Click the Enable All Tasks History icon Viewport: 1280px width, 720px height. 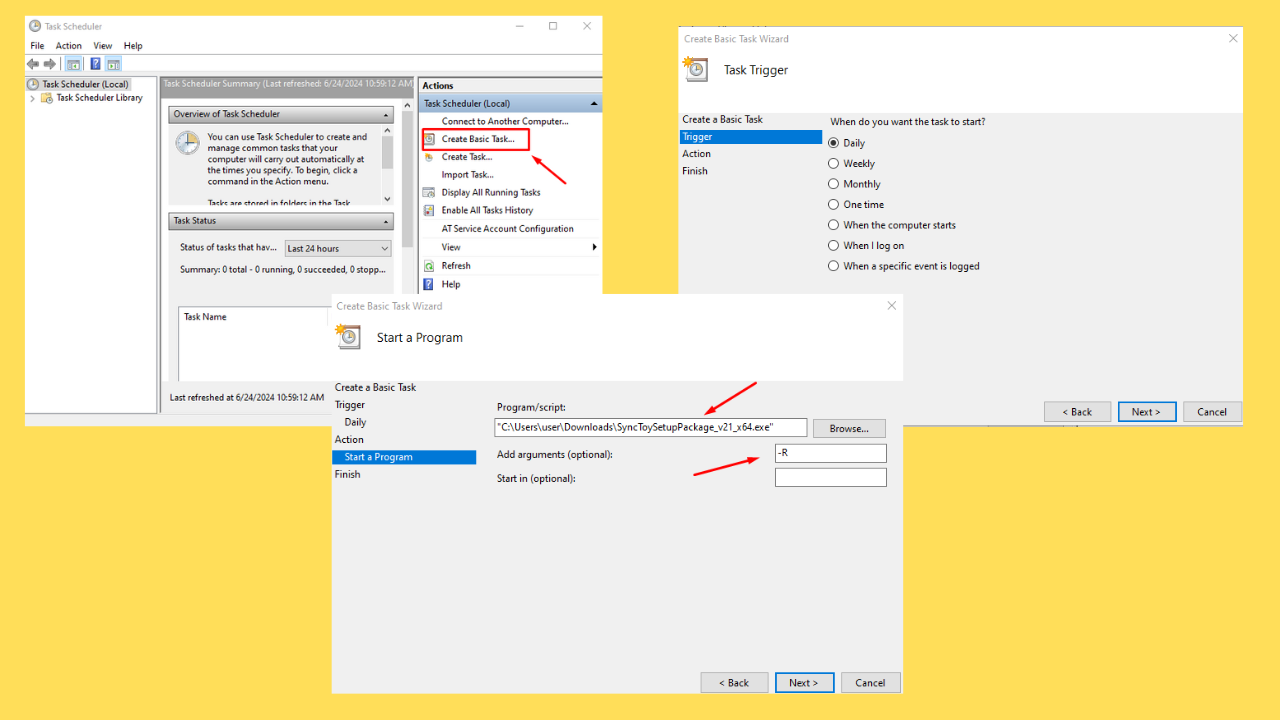coord(430,210)
